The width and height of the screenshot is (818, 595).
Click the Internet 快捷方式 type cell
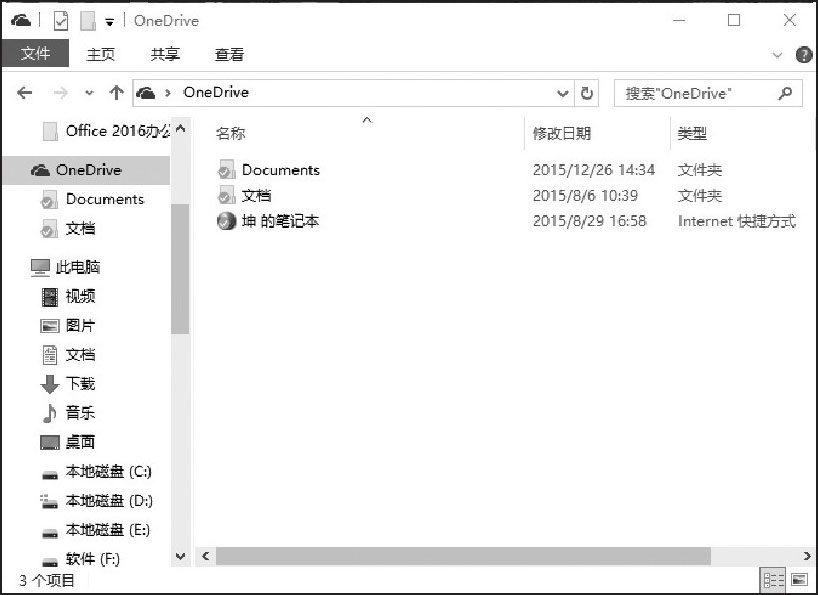pos(737,221)
